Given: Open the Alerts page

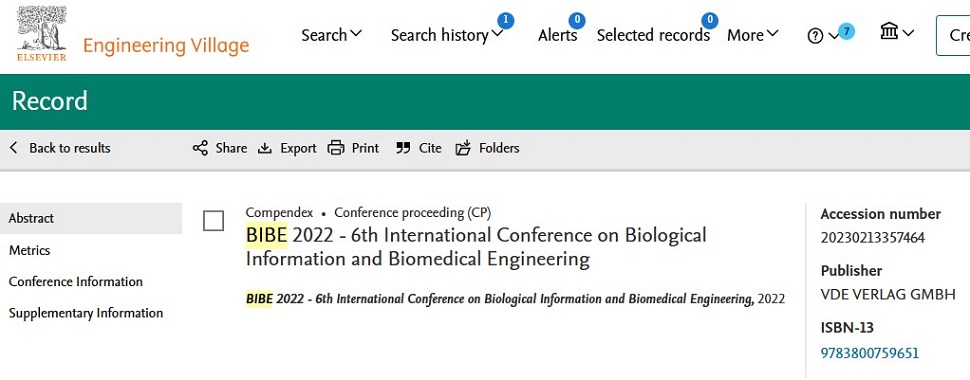Looking at the screenshot, I should pos(557,35).
